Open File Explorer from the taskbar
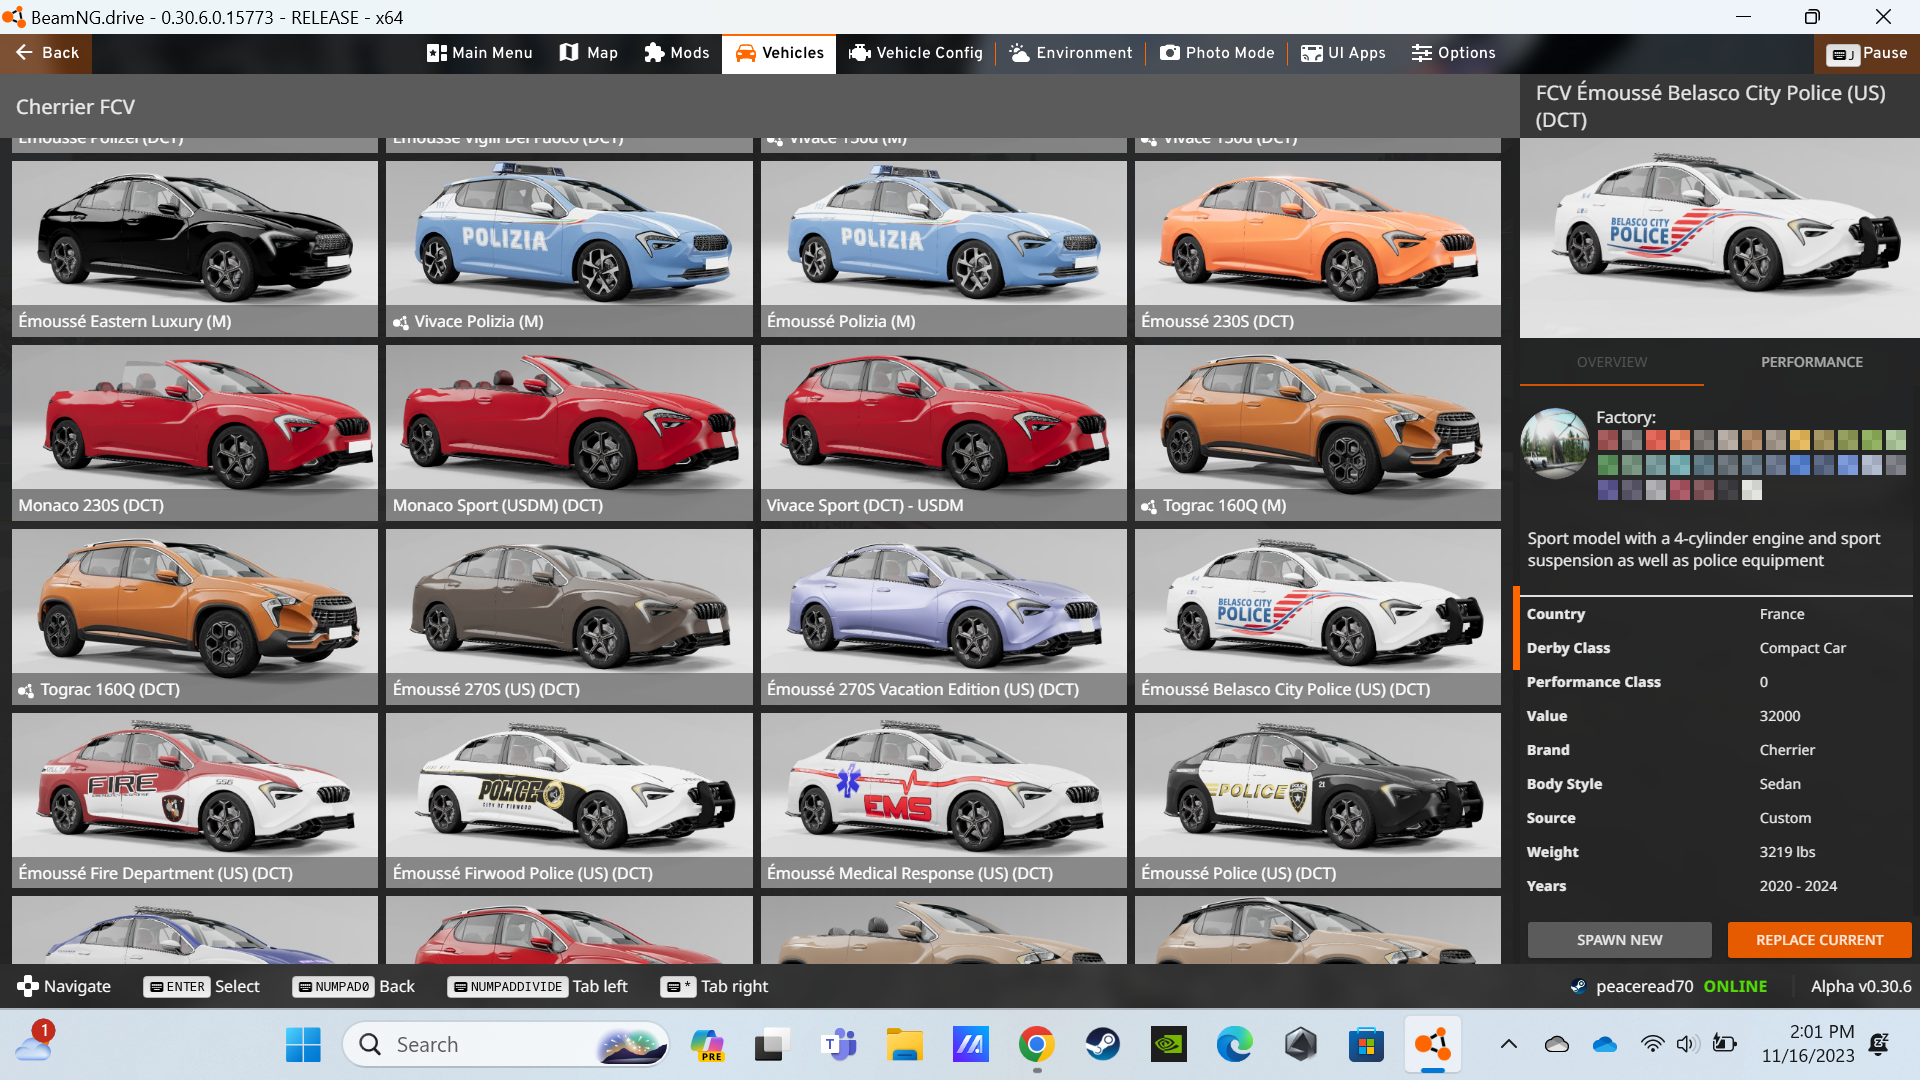Screen dimensions: 1920x1080 point(905,1045)
